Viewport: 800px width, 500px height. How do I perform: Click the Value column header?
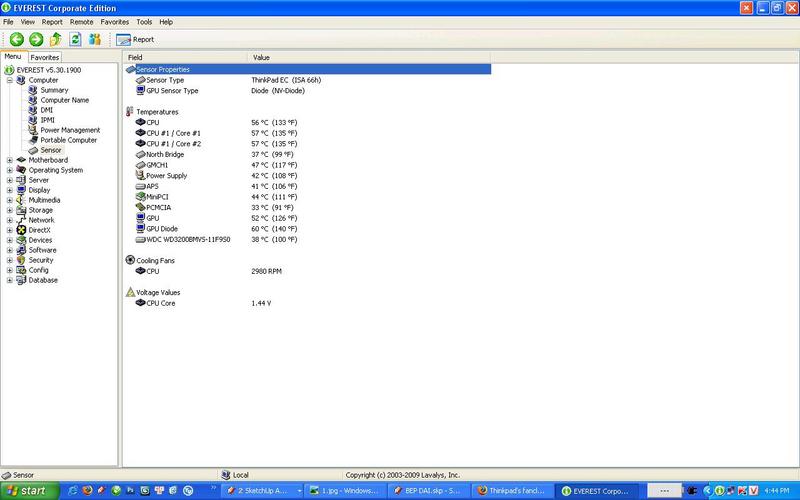370,58
